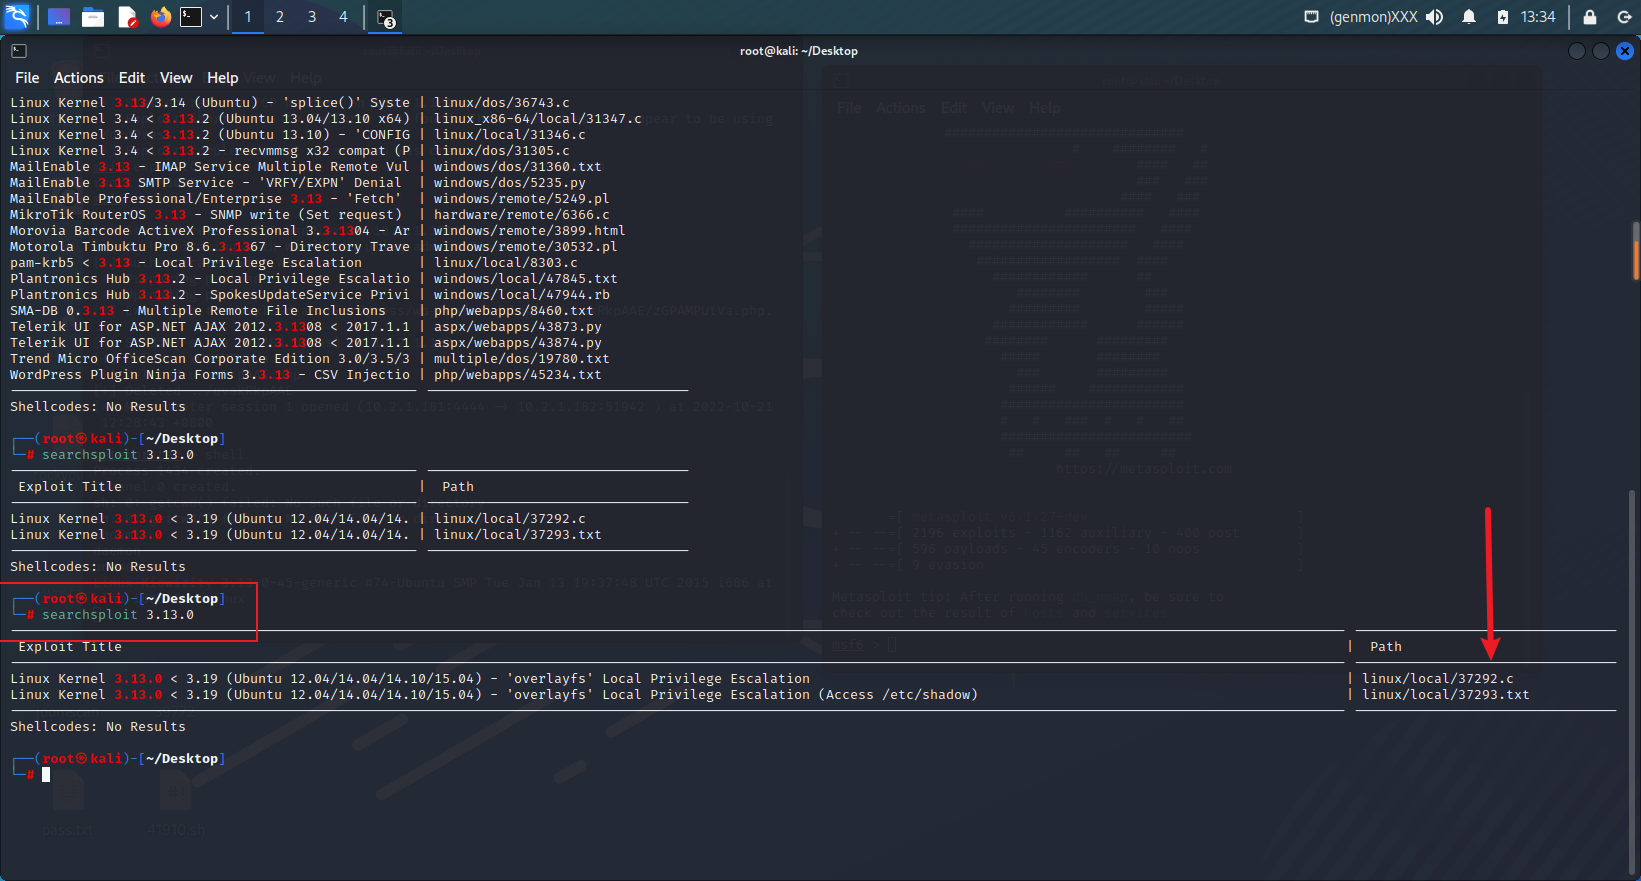Open the volume control icon
The image size is (1641, 881).
(x=1434, y=17)
